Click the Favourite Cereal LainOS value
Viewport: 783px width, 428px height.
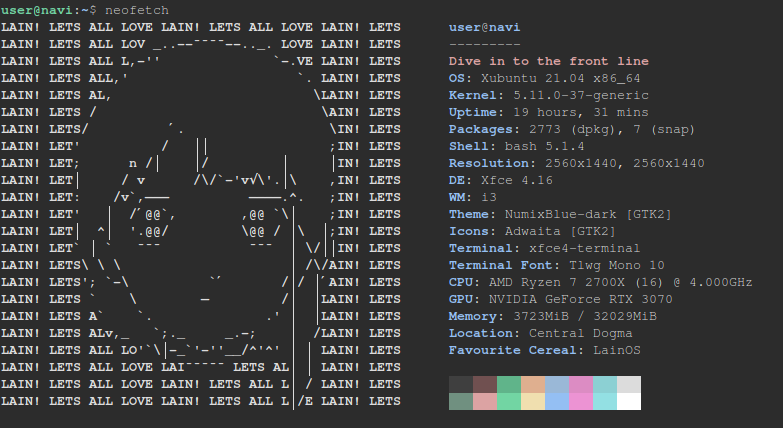617,350
